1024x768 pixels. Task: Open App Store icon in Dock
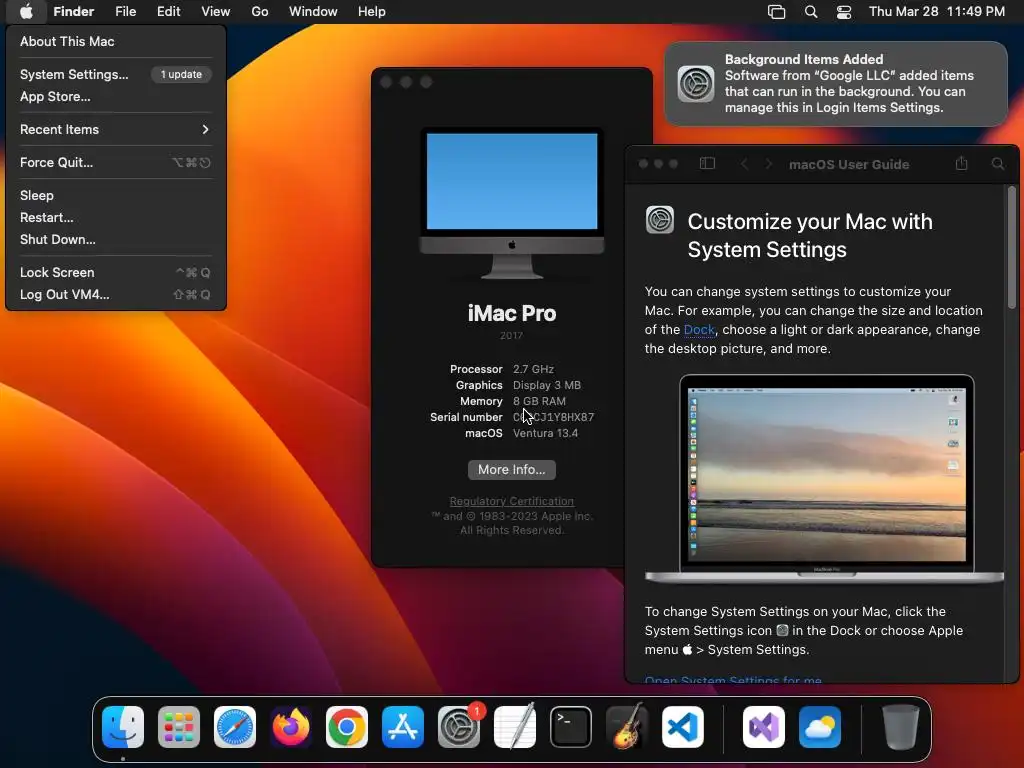[403, 727]
